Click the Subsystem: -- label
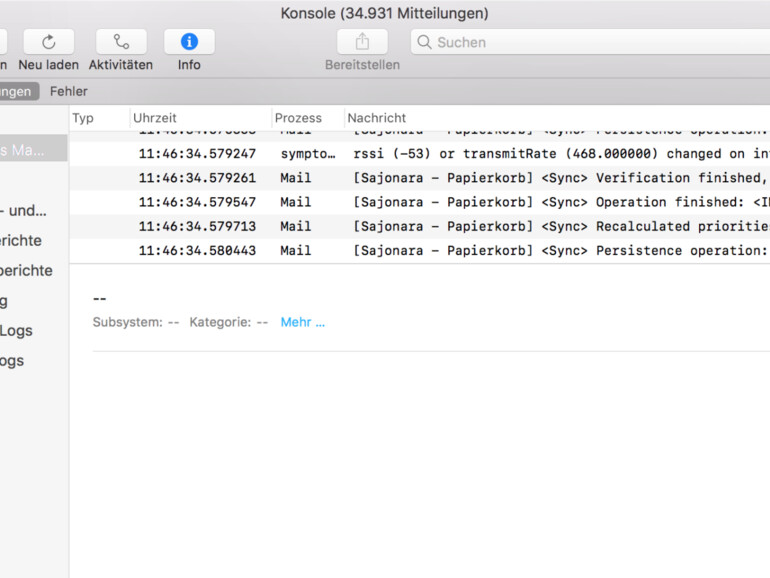 [x=136, y=322]
